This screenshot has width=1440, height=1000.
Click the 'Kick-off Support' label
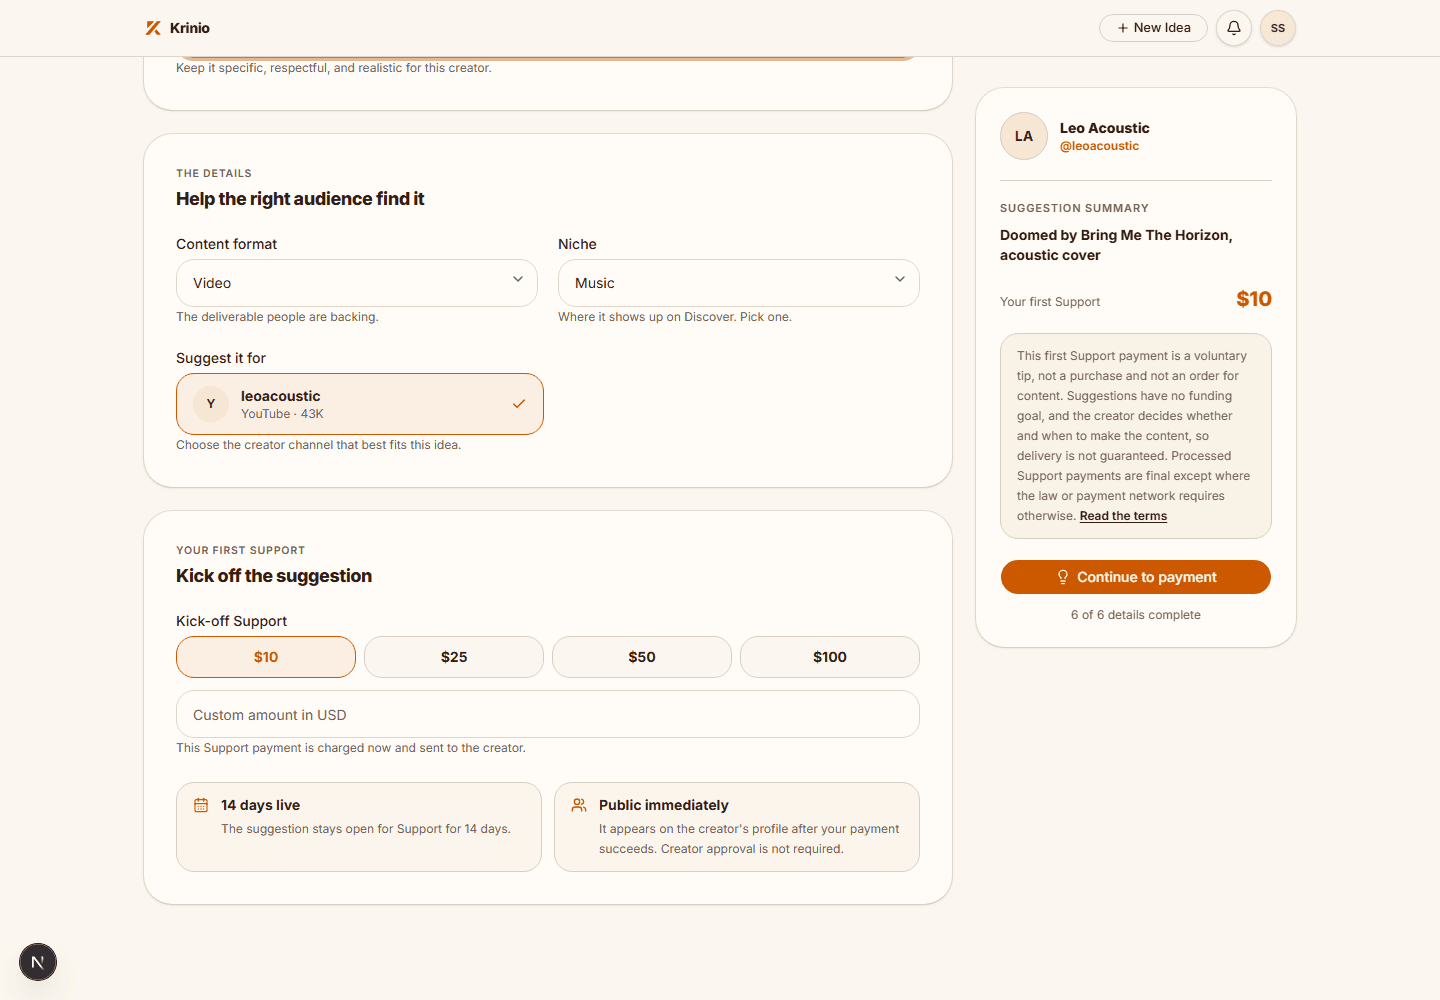(x=231, y=621)
